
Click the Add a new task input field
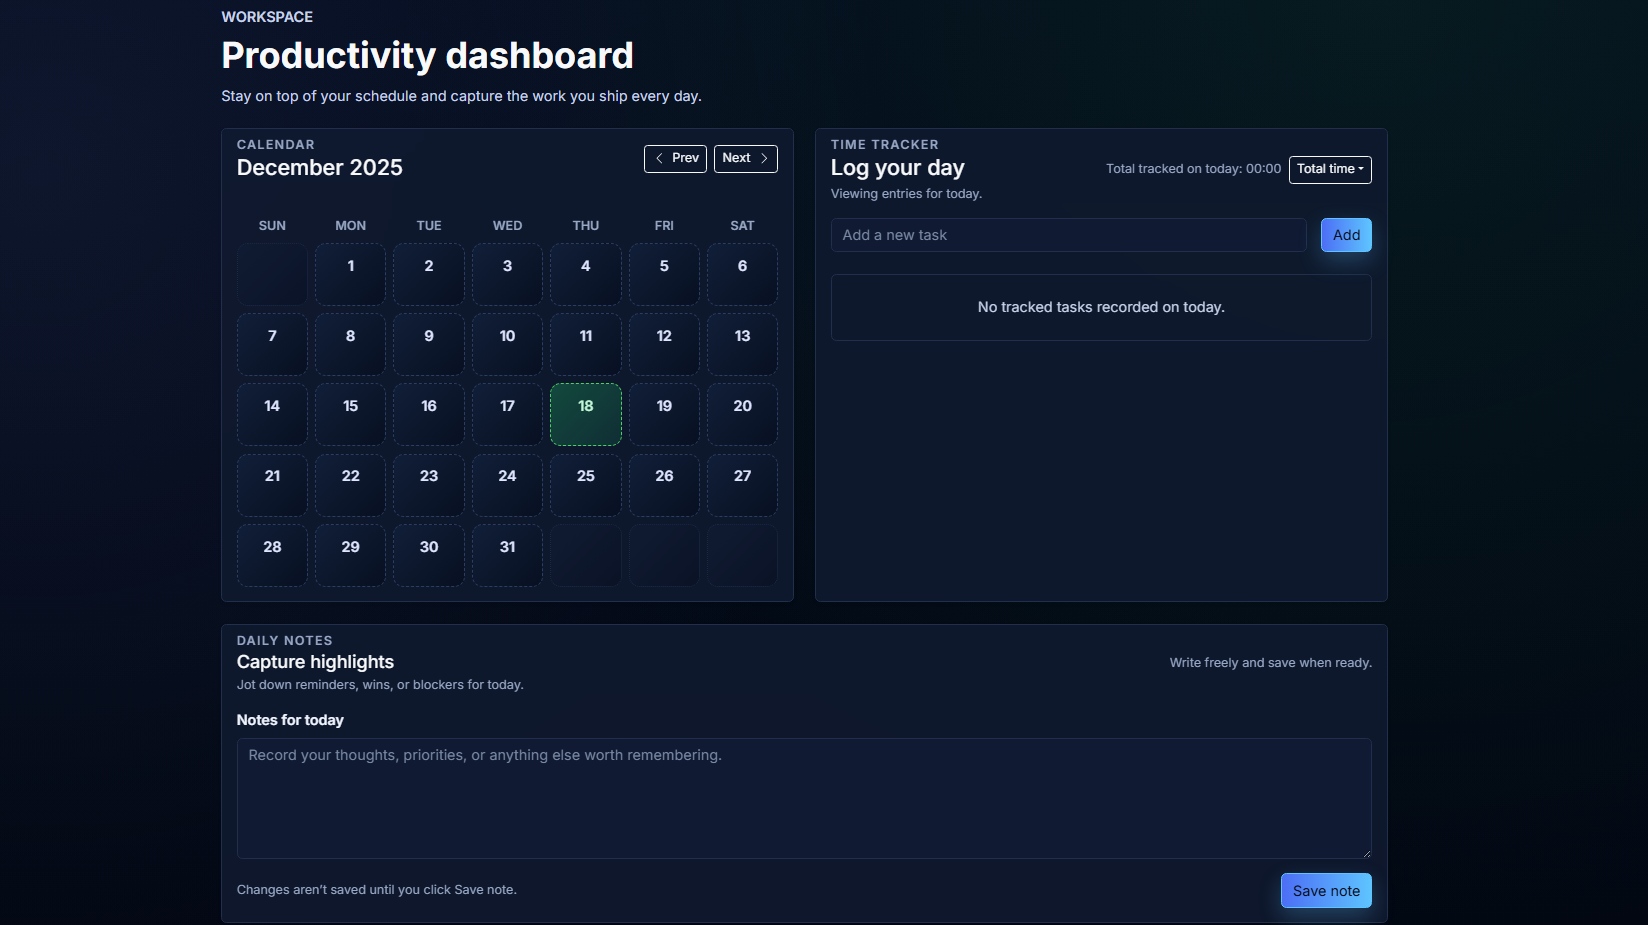click(x=1068, y=235)
